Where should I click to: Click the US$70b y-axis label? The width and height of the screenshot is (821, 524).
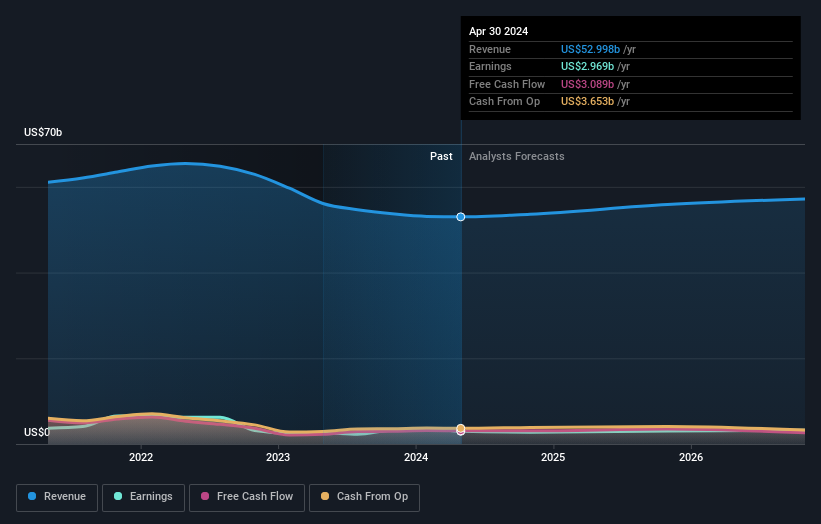pos(43,132)
